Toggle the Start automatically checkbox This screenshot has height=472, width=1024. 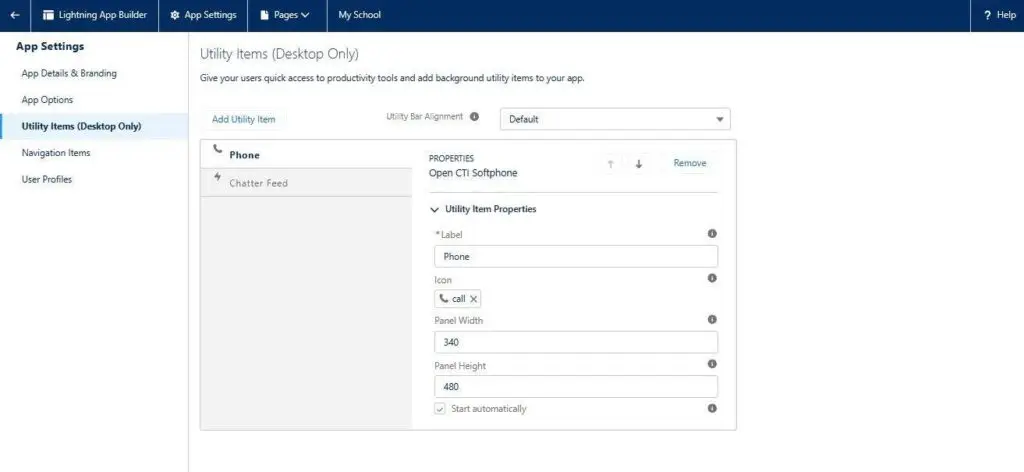click(440, 409)
